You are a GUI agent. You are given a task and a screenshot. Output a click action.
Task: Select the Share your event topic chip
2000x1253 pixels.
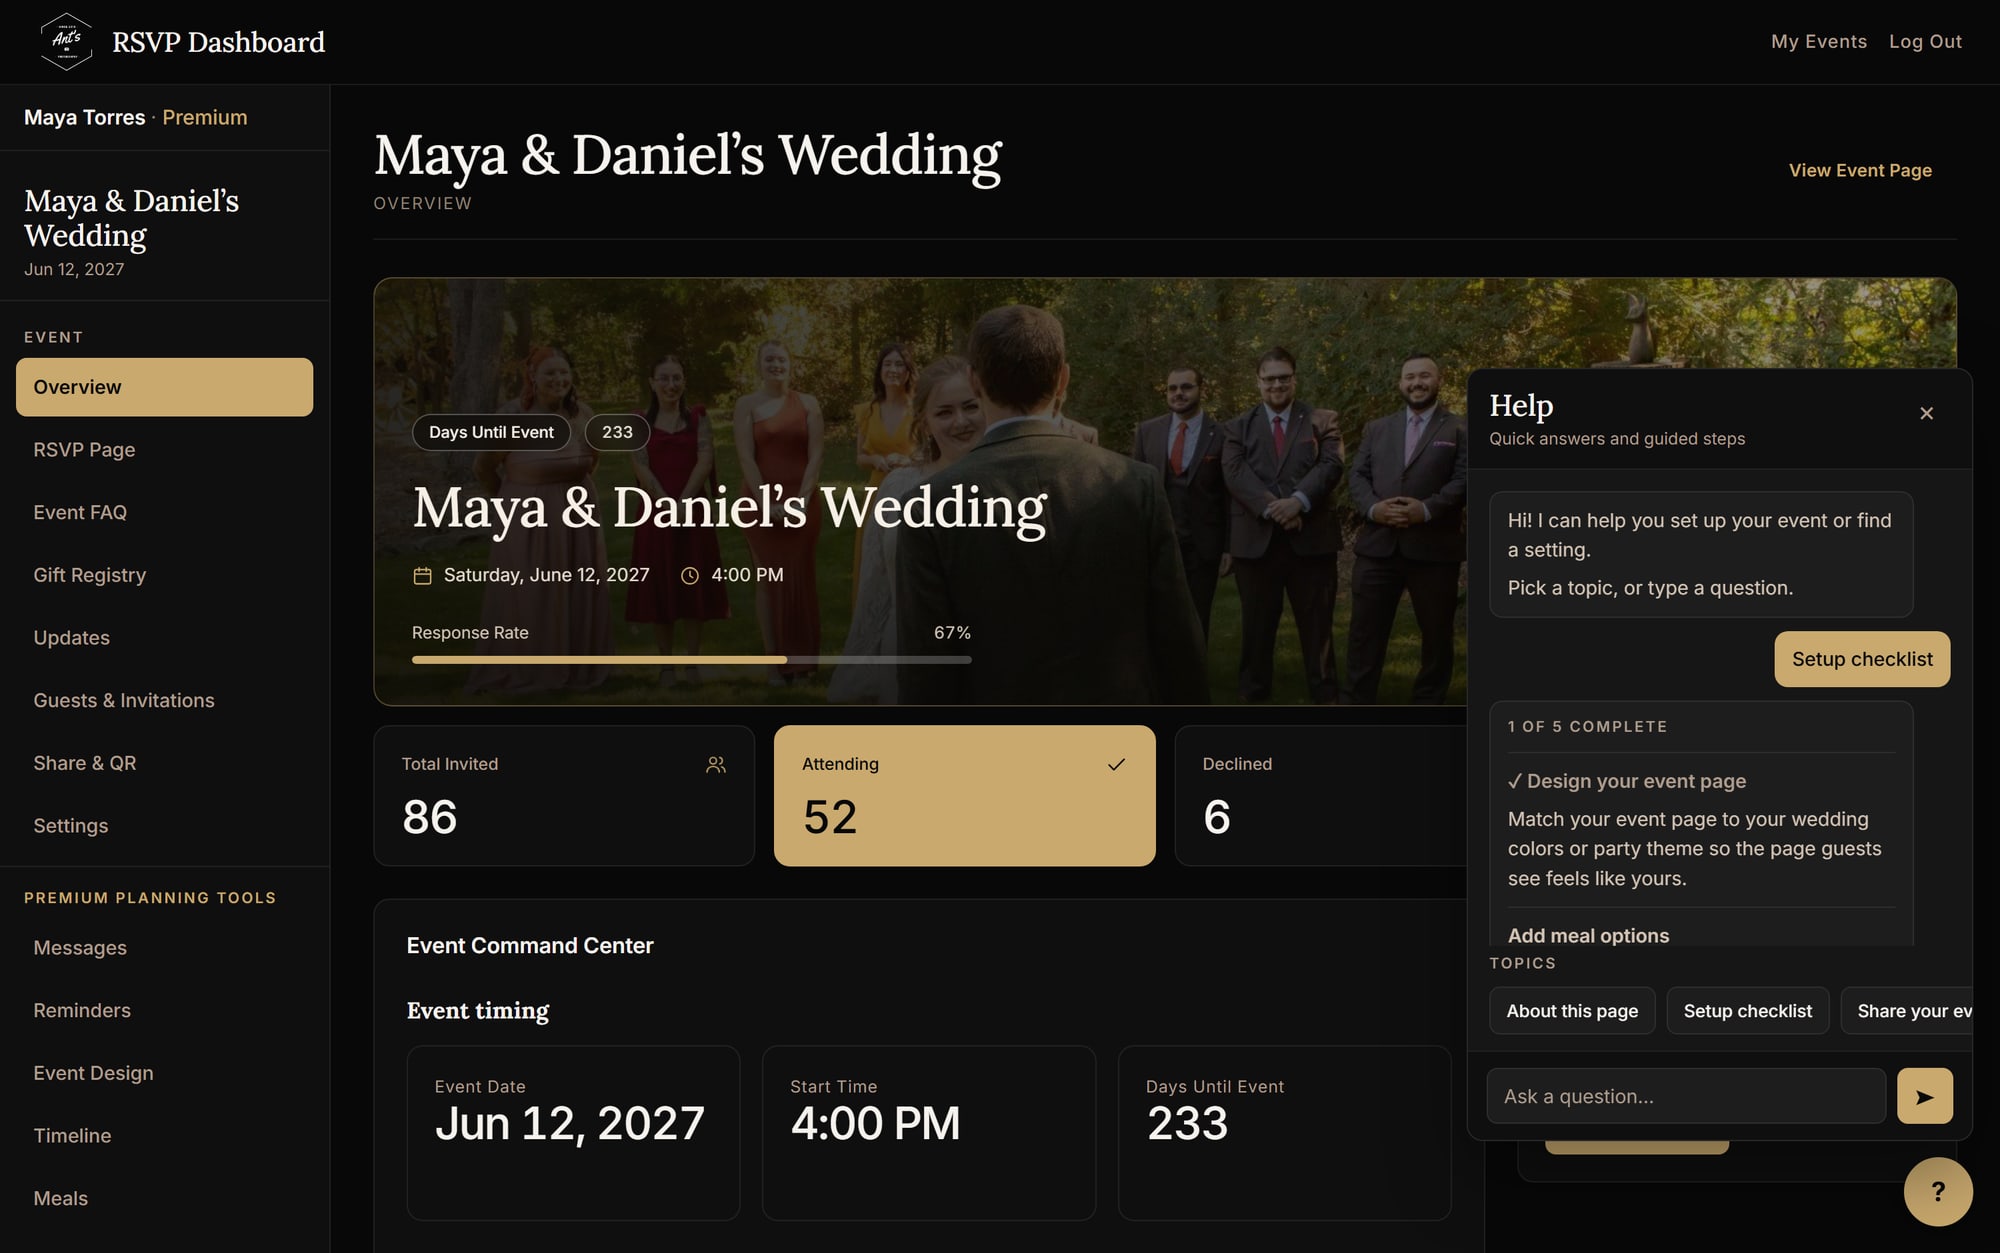1908,1011
